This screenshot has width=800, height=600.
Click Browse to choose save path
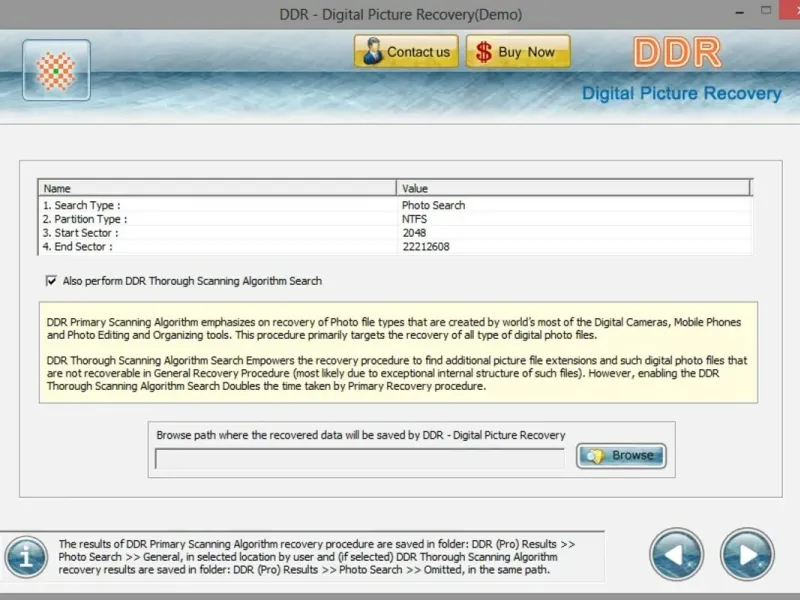pyautogui.click(x=621, y=456)
